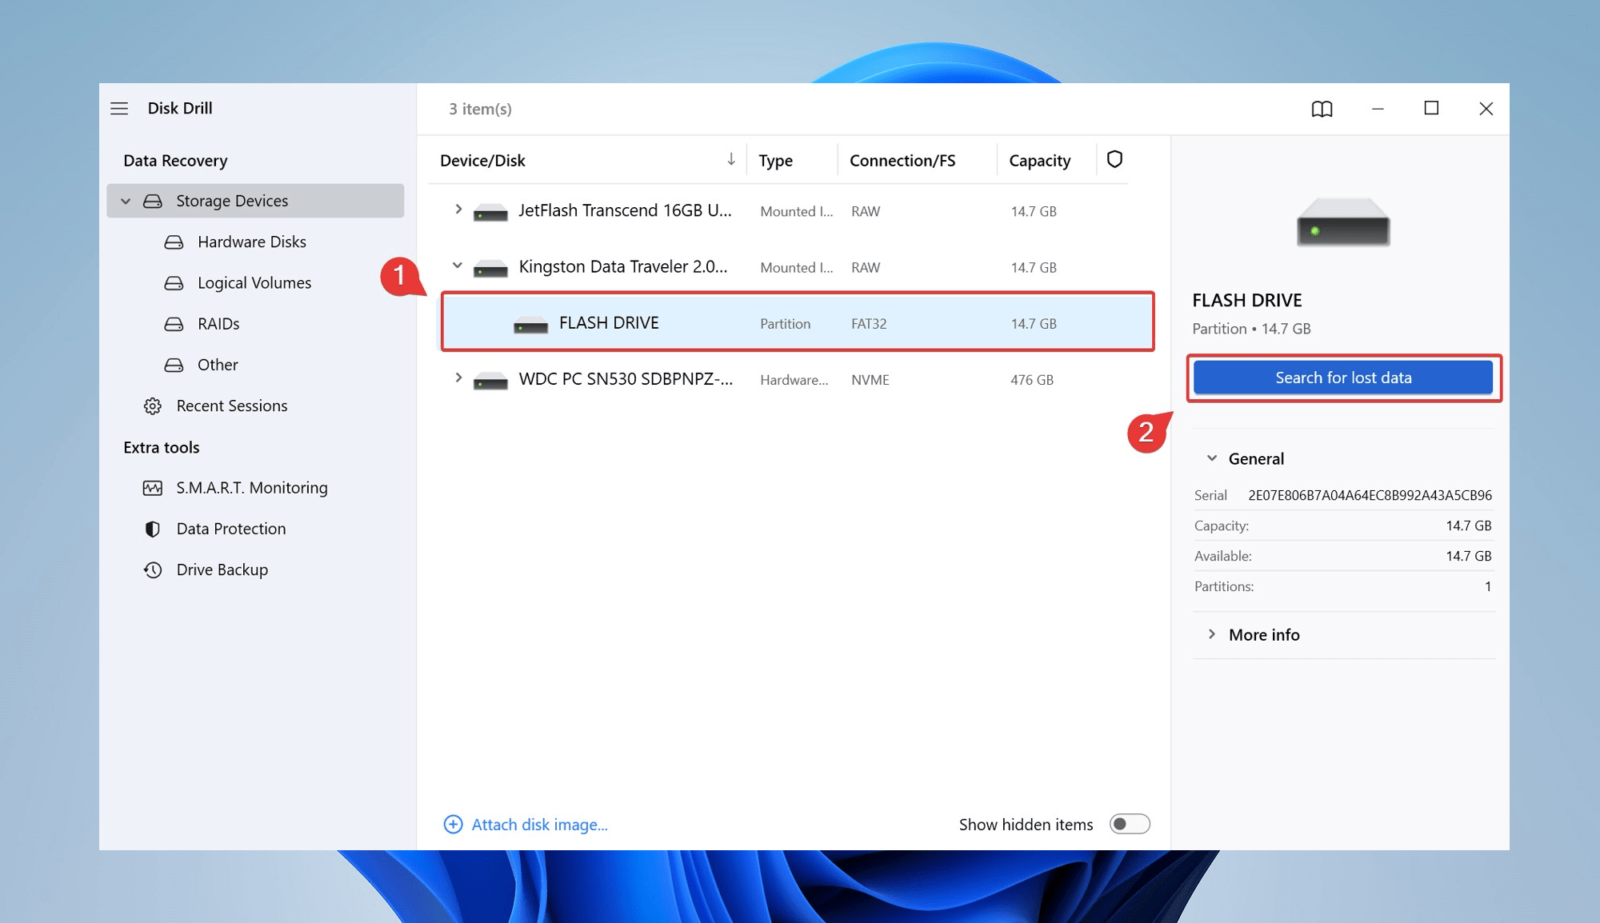Open the help book icon in title bar
The width and height of the screenshot is (1600, 923).
click(x=1322, y=109)
